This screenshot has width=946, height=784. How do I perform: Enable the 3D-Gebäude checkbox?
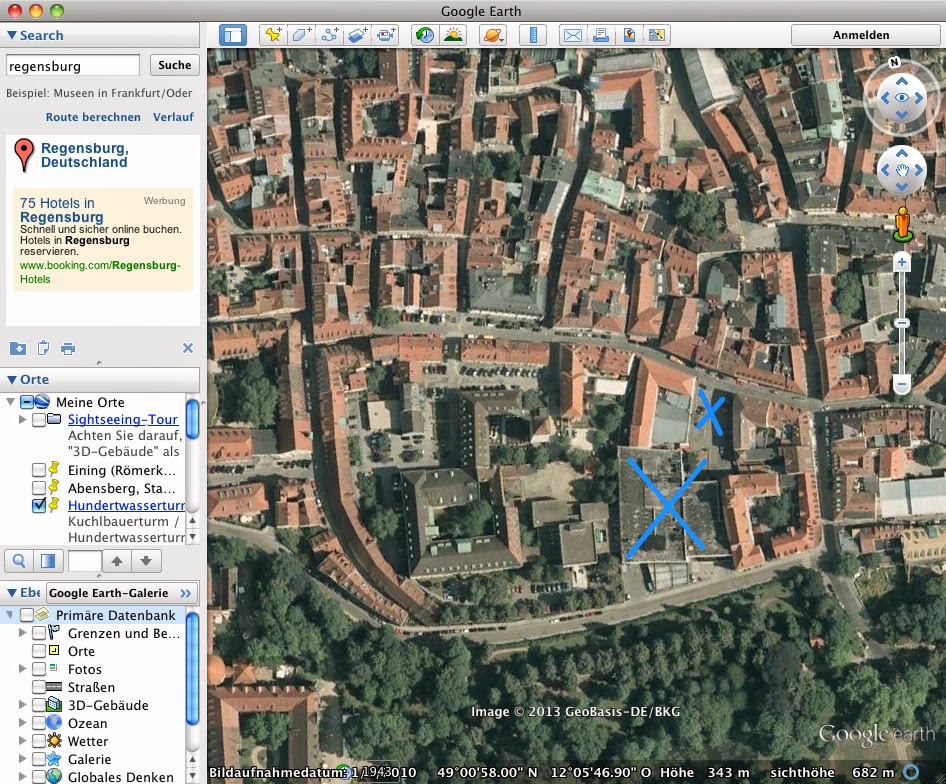39,704
